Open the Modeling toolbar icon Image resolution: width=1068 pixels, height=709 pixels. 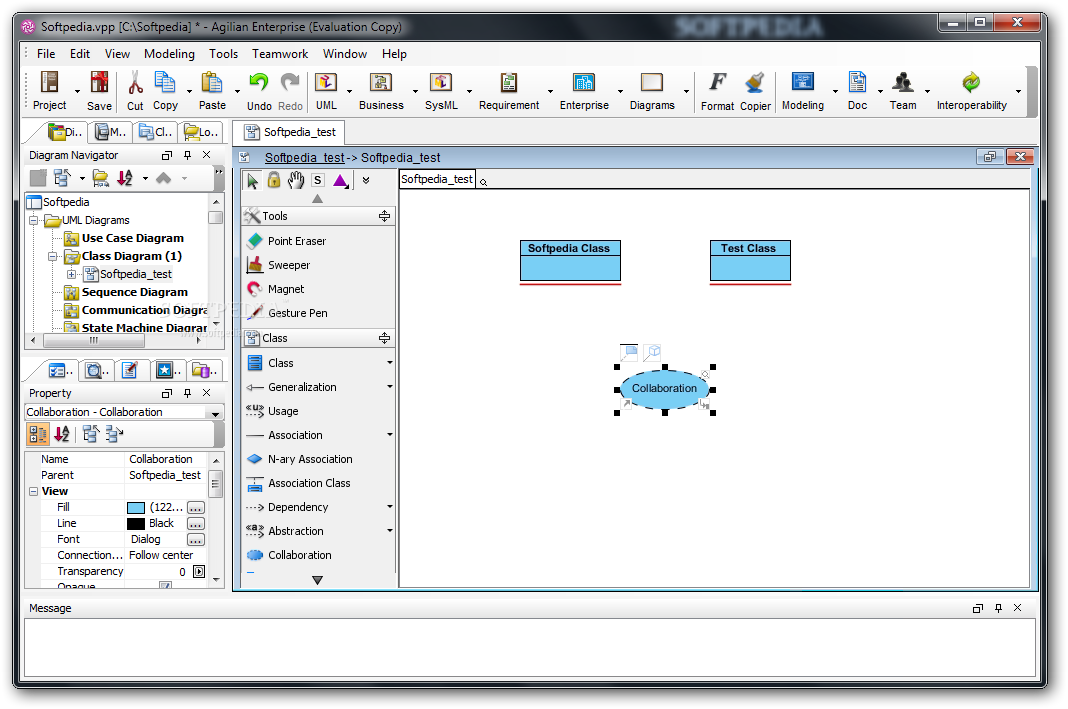802,91
